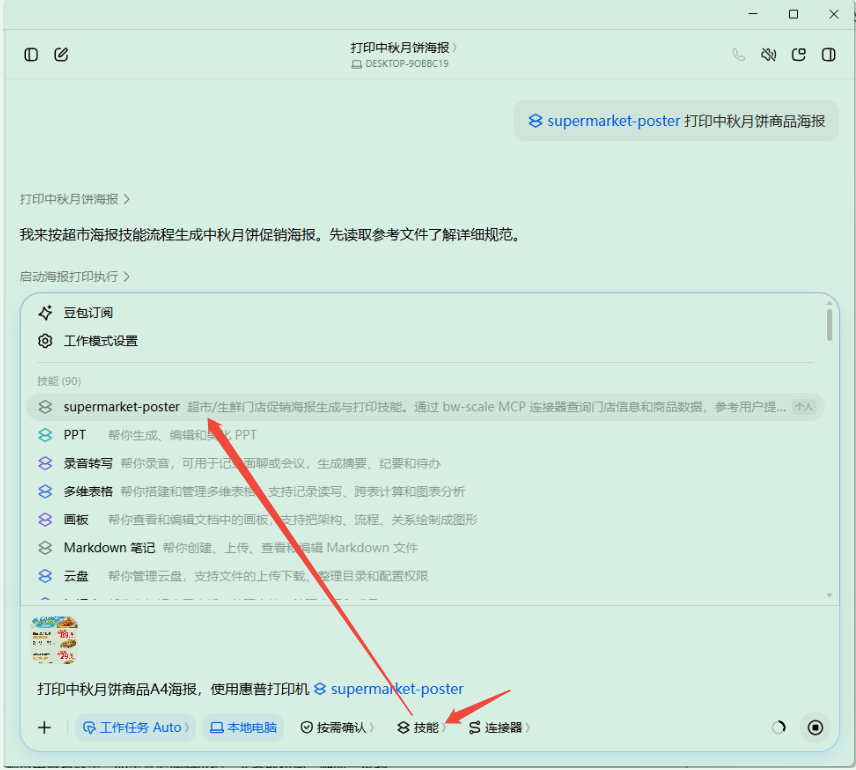Click the supermarket-poster tag in input box
The width and height of the screenshot is (856, 770).
389,689
